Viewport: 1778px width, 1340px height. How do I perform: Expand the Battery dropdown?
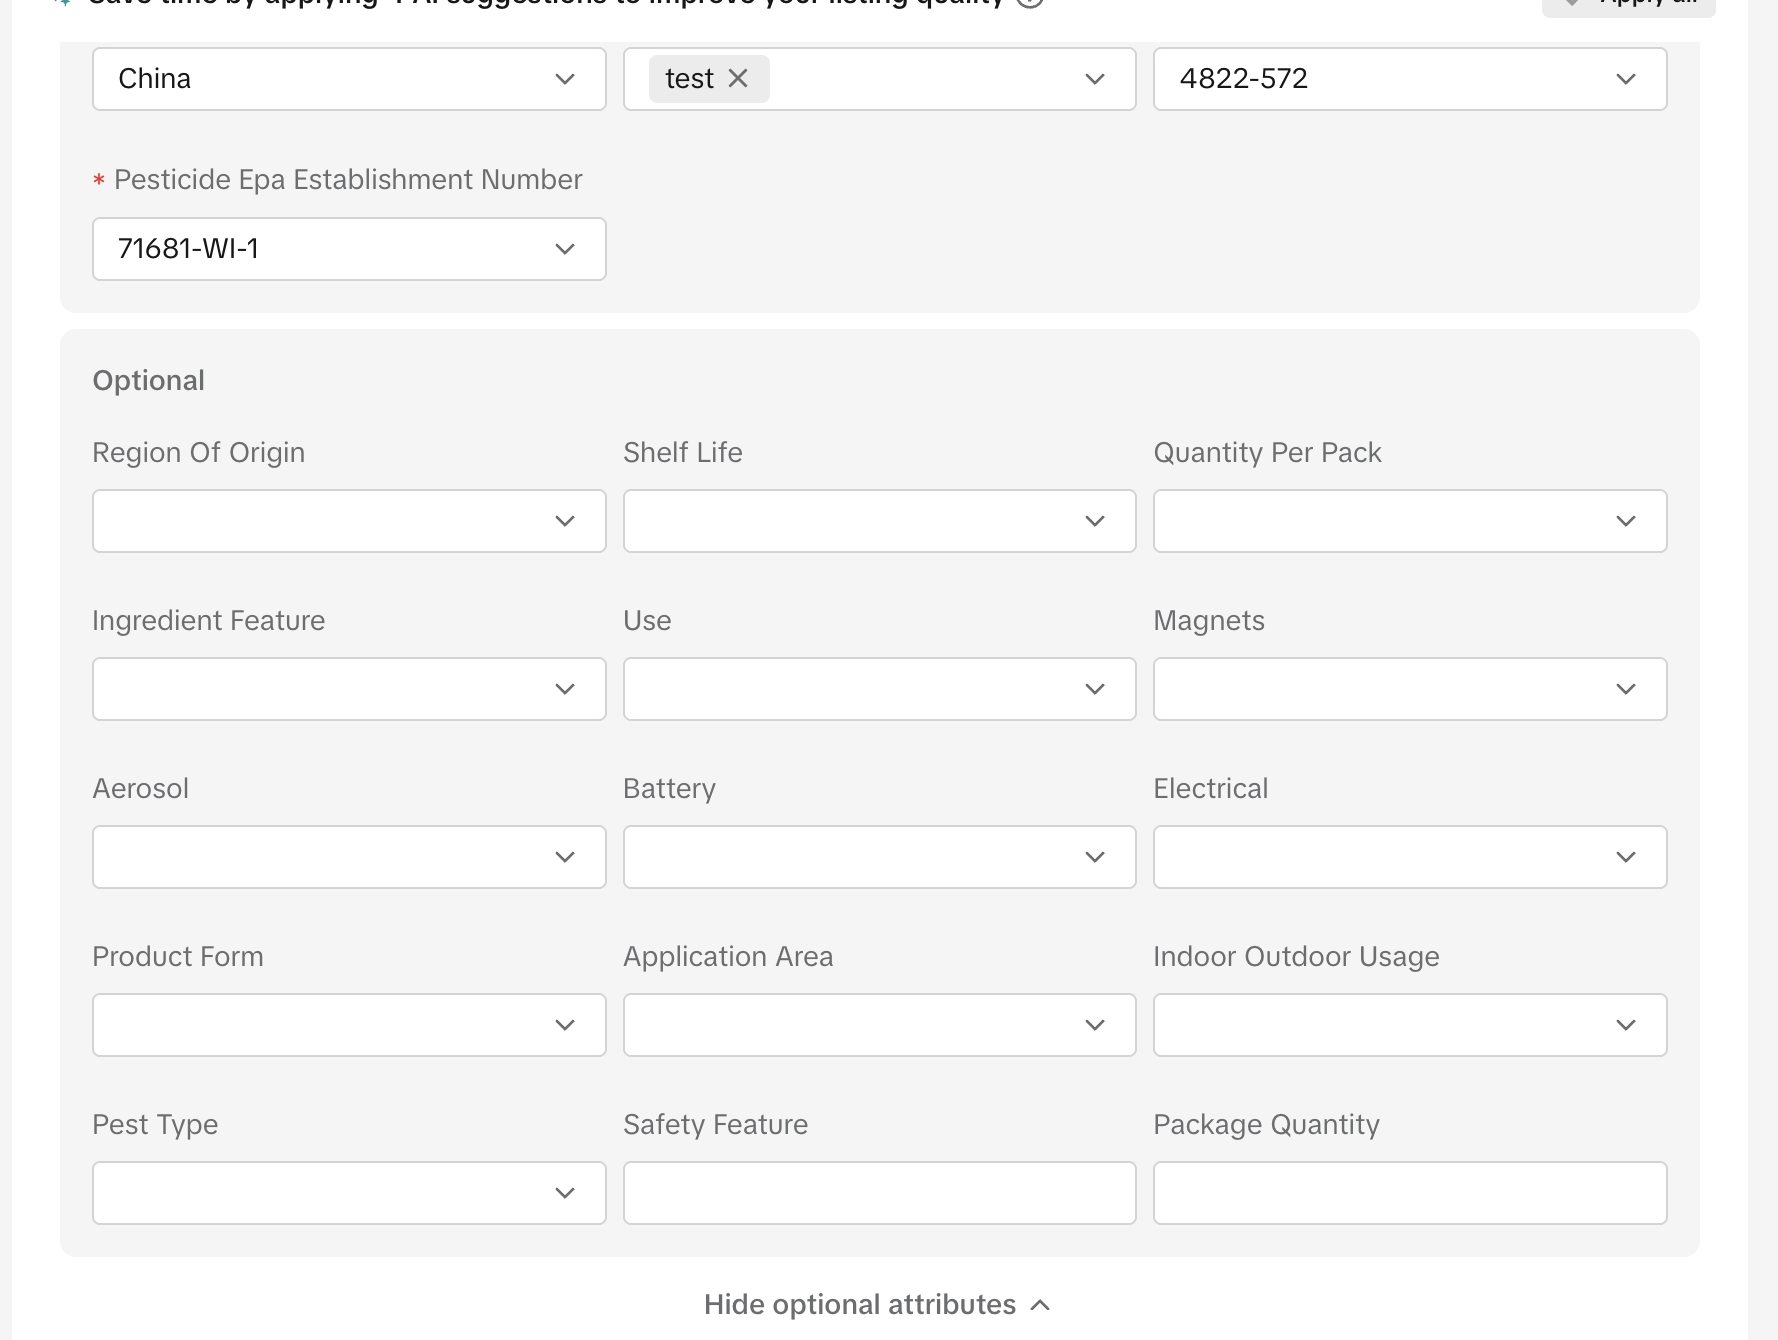point(879,857)
